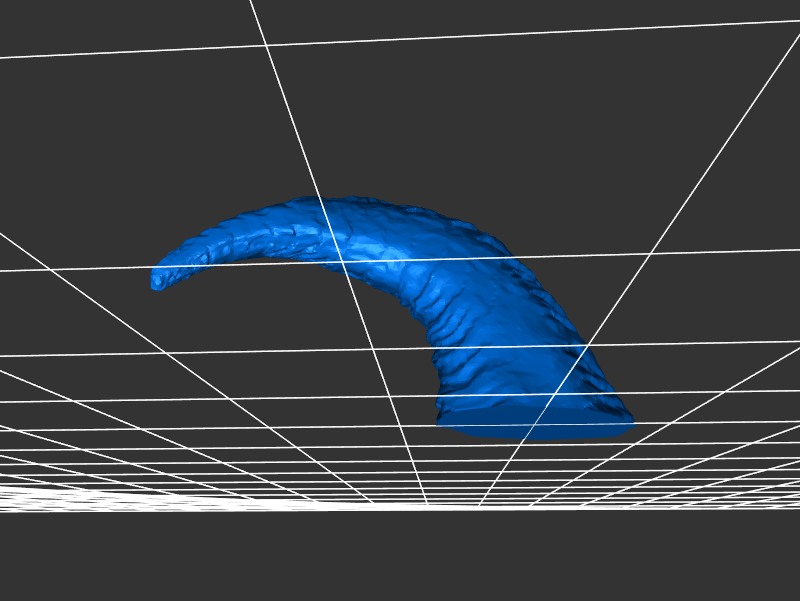Click the grid line intersection near the top edge
Viewport: 800px width, 601px height.
point(267,44)
